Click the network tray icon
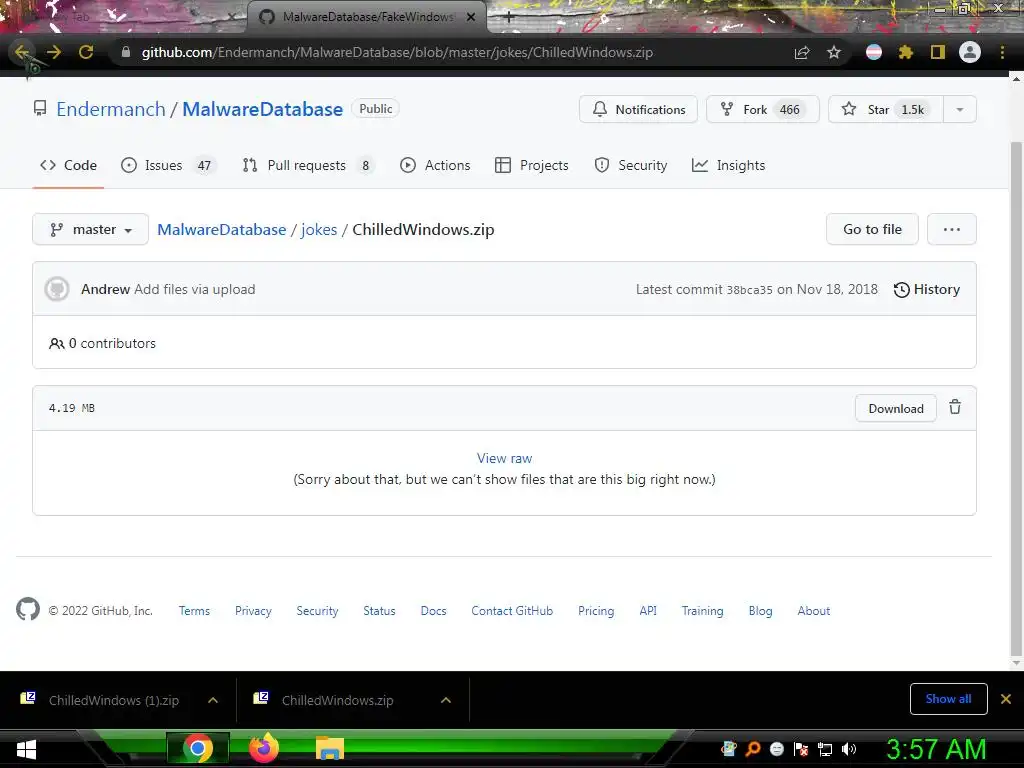Screen dimensions: 1024x768 [825, 749]
